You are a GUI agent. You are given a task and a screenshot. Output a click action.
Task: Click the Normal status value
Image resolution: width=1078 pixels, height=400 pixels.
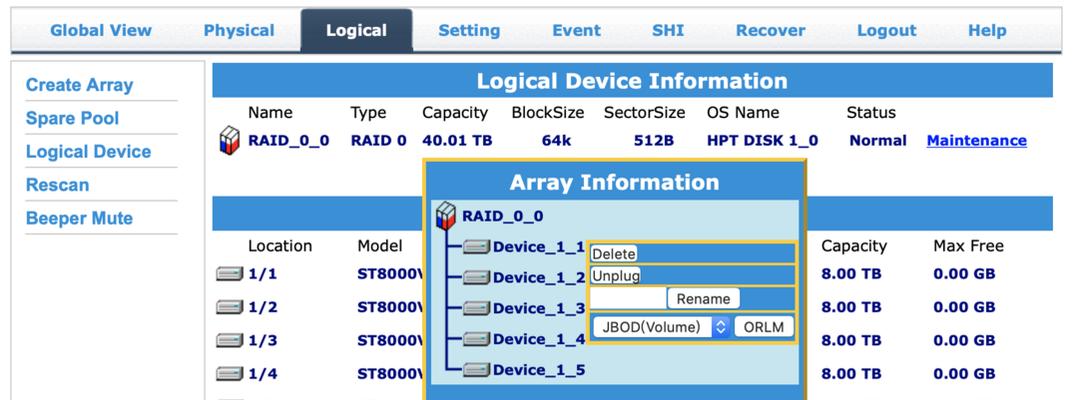pos(878,140)
